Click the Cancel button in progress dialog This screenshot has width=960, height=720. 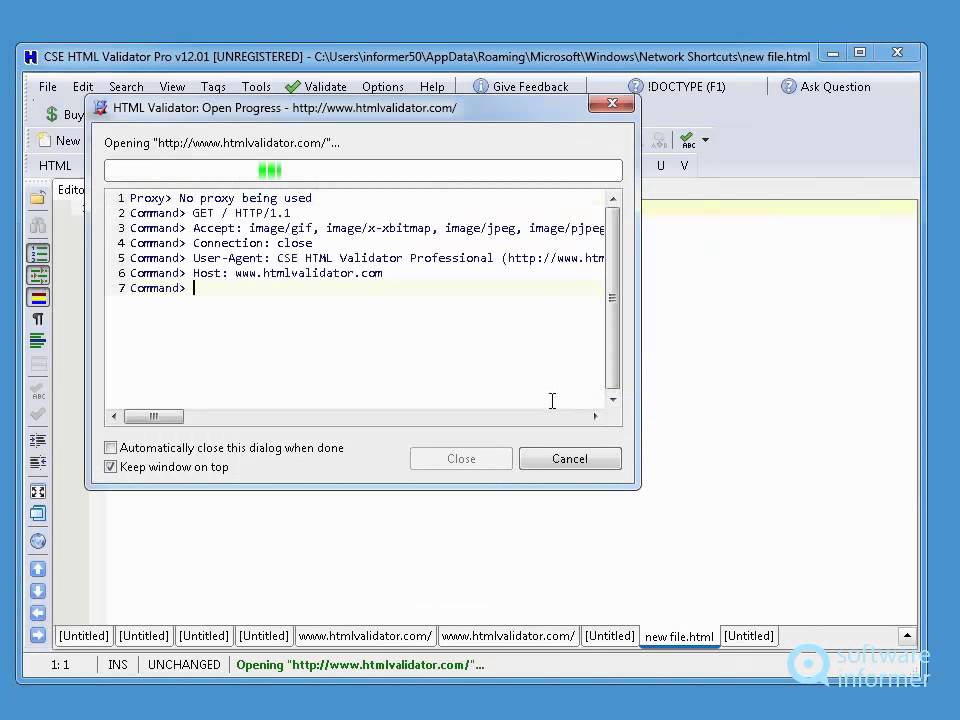click(570, 459)
